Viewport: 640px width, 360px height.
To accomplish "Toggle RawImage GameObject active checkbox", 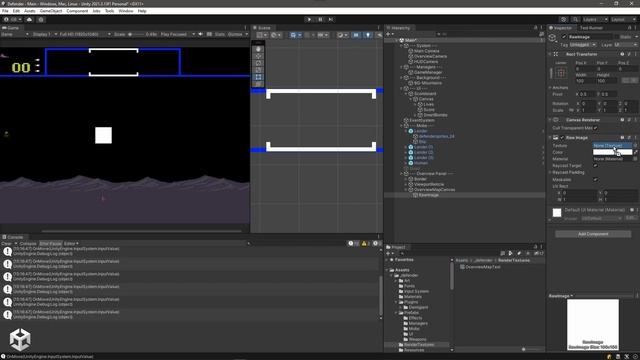I will click(x=564, y=37).
